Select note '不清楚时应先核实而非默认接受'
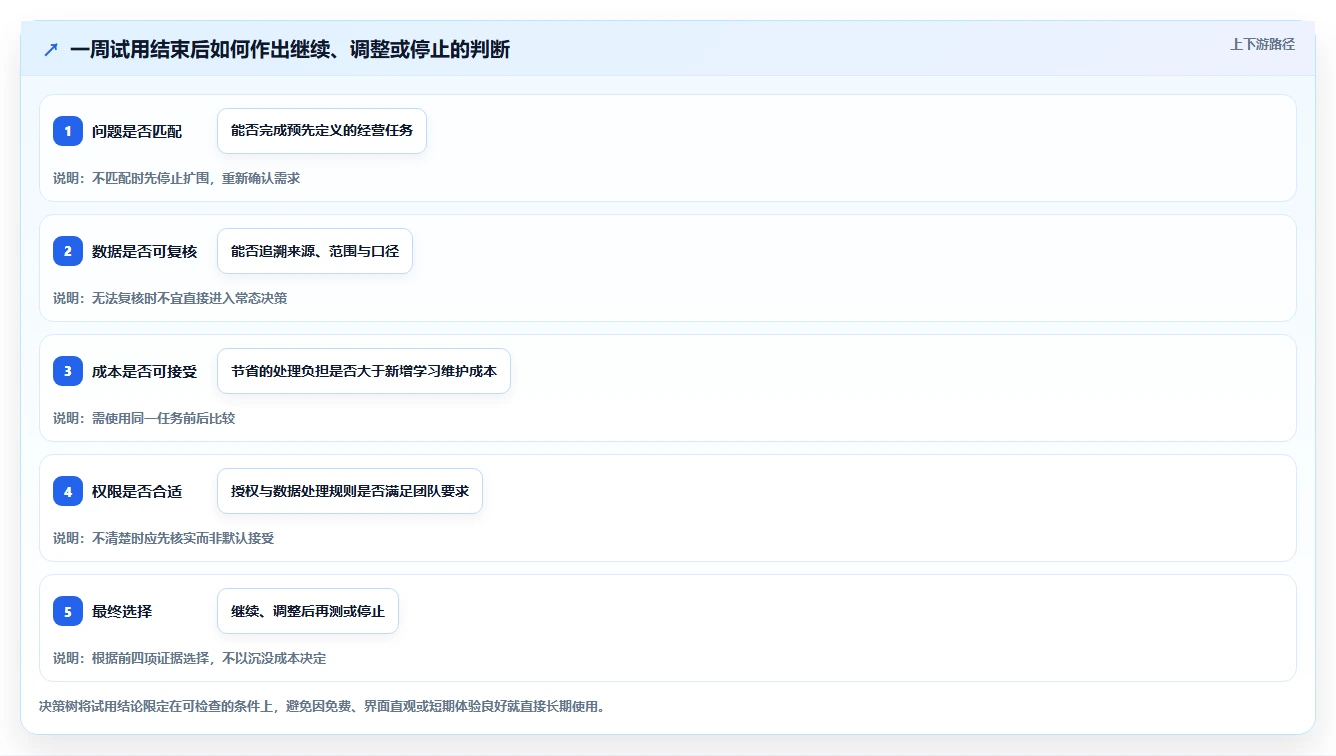The image size is (1336, 756). click(183, 538)
